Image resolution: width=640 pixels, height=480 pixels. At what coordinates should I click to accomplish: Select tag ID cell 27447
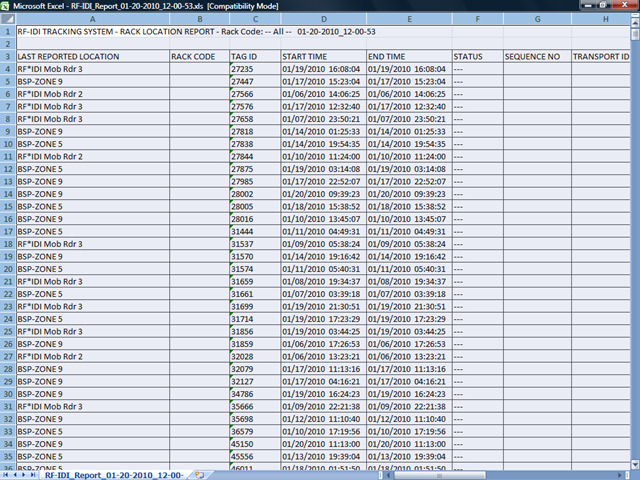pos(255,82)
